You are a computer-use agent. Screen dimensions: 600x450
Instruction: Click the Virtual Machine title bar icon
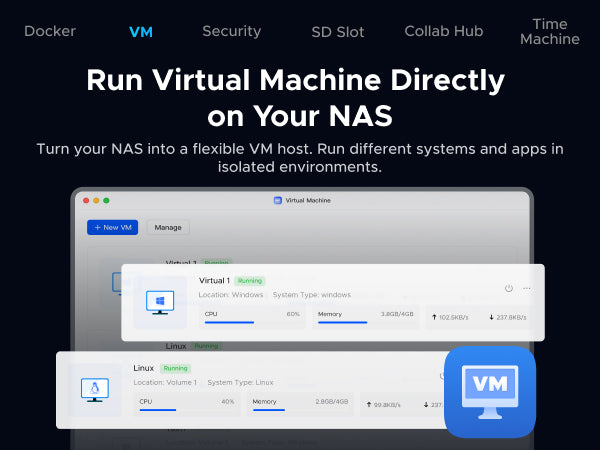[x=278, y=200]
